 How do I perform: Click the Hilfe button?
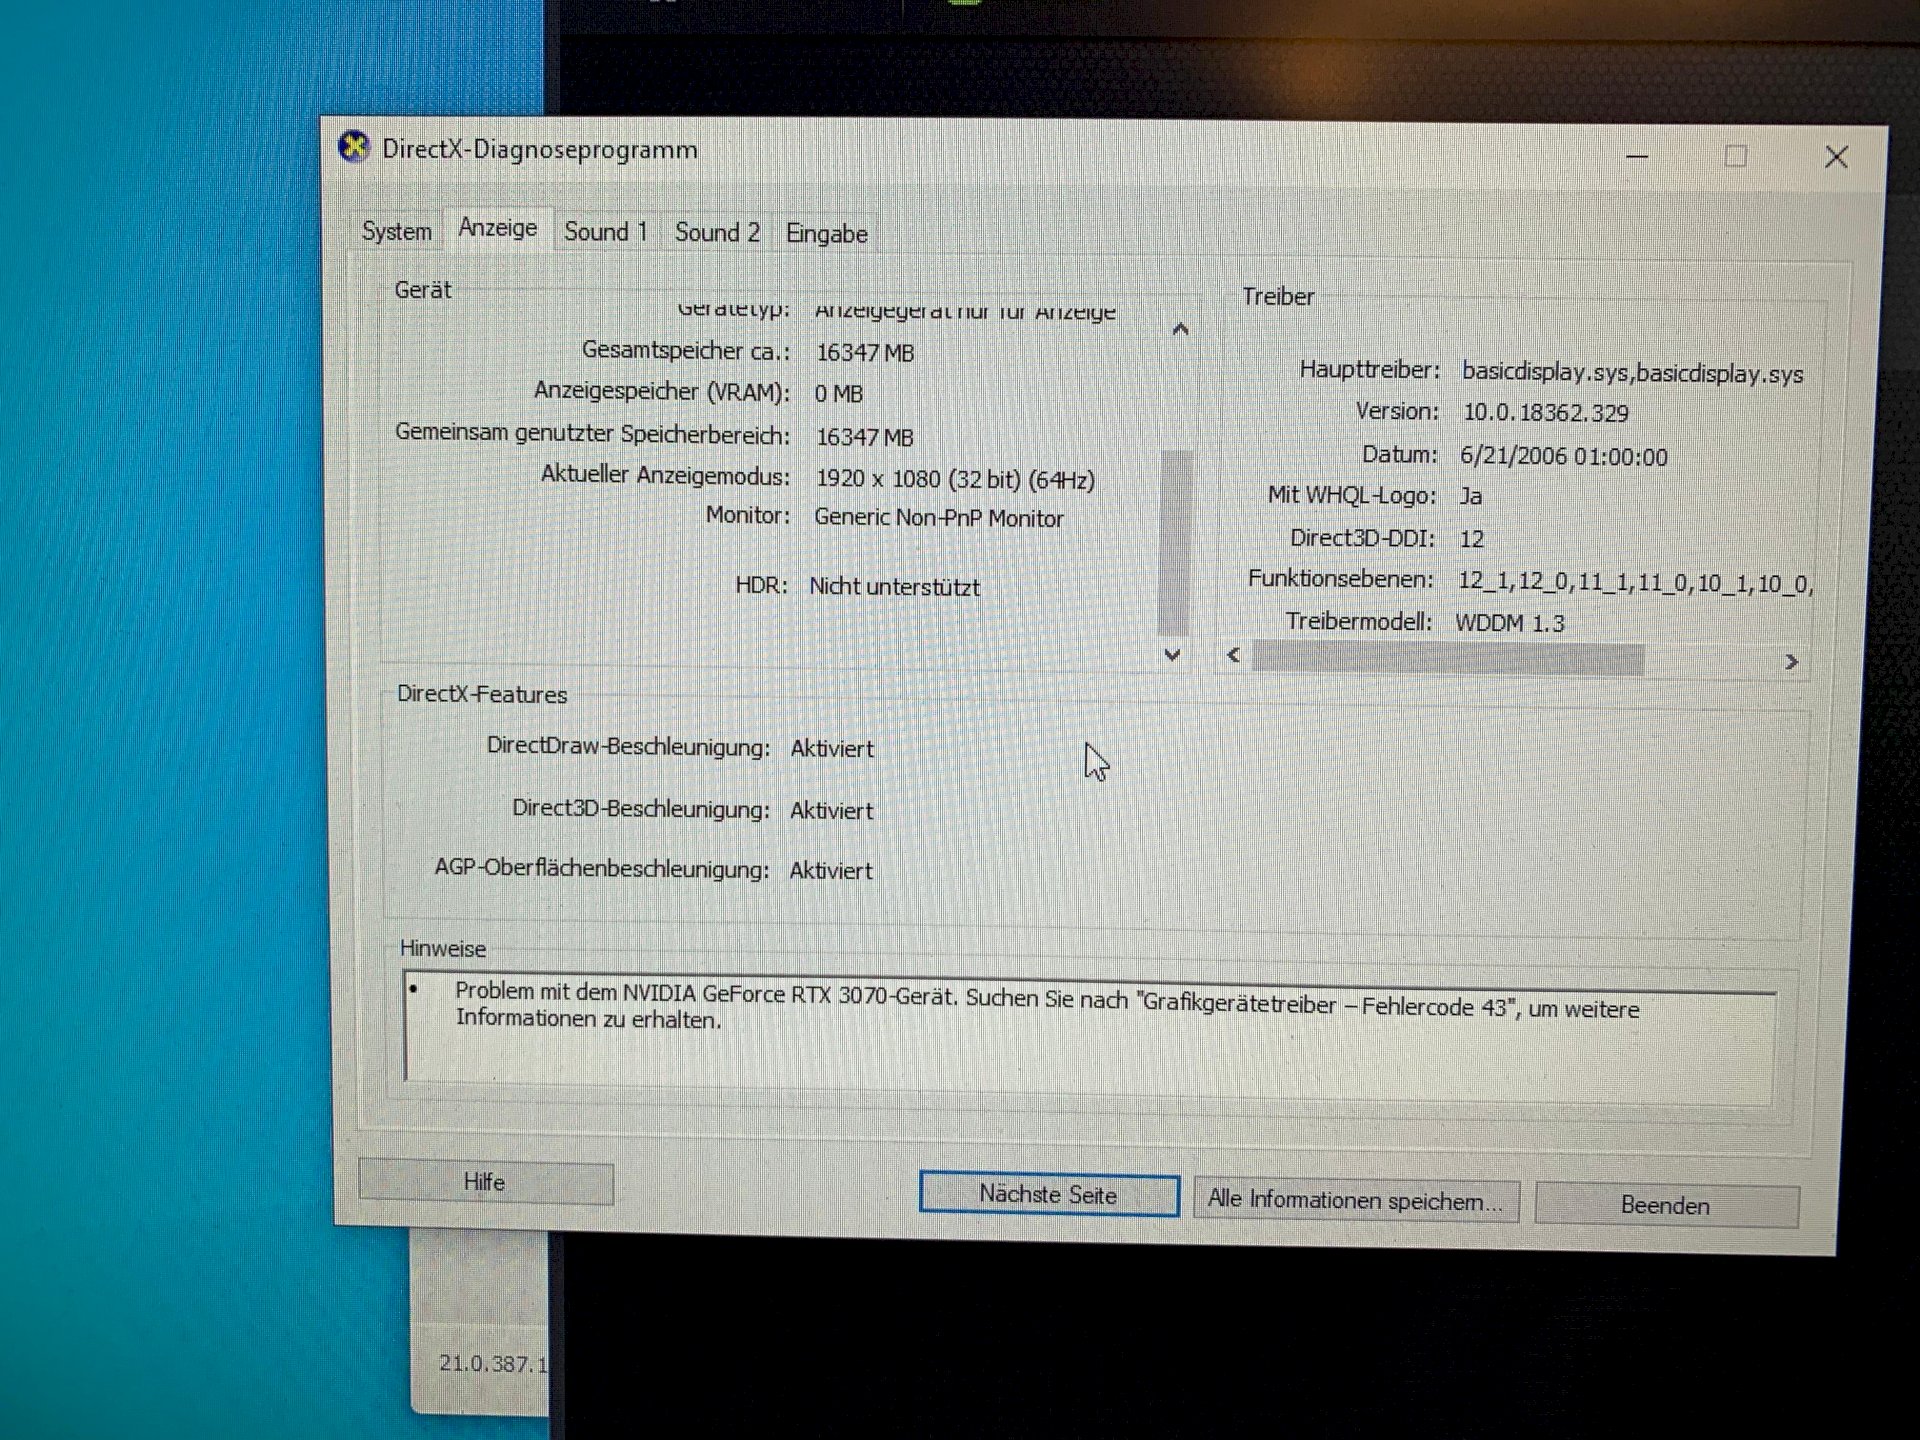[485, 1182]
